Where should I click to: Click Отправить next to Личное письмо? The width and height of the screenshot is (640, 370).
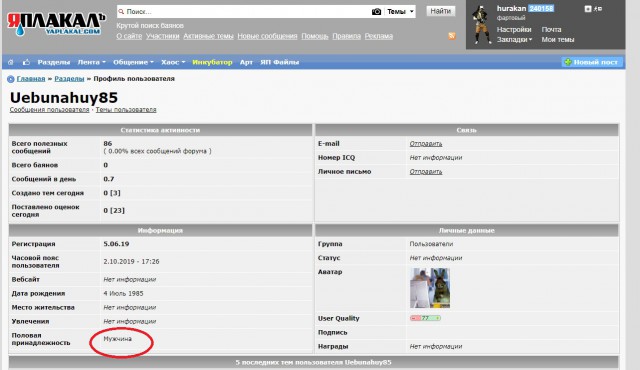(x=426, y=172)
